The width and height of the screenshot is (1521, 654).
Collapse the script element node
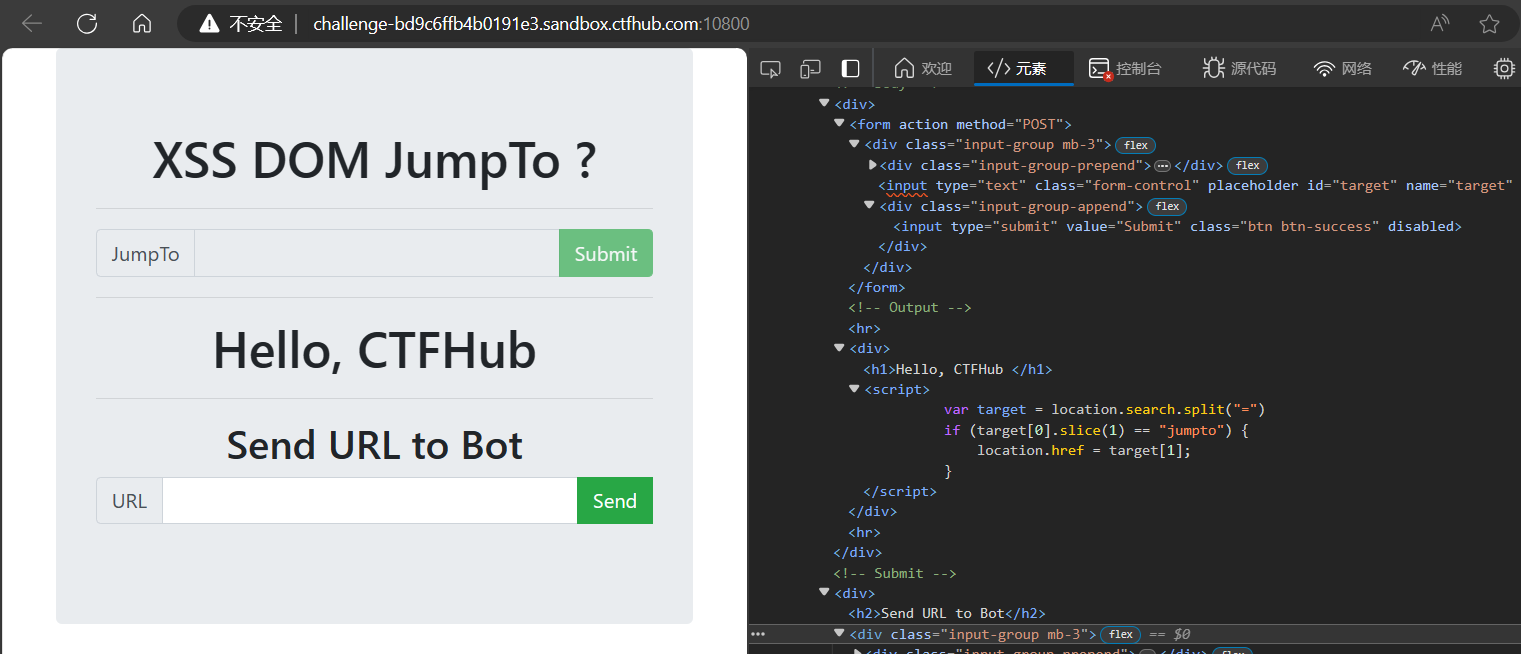click(x=854, y=389)
